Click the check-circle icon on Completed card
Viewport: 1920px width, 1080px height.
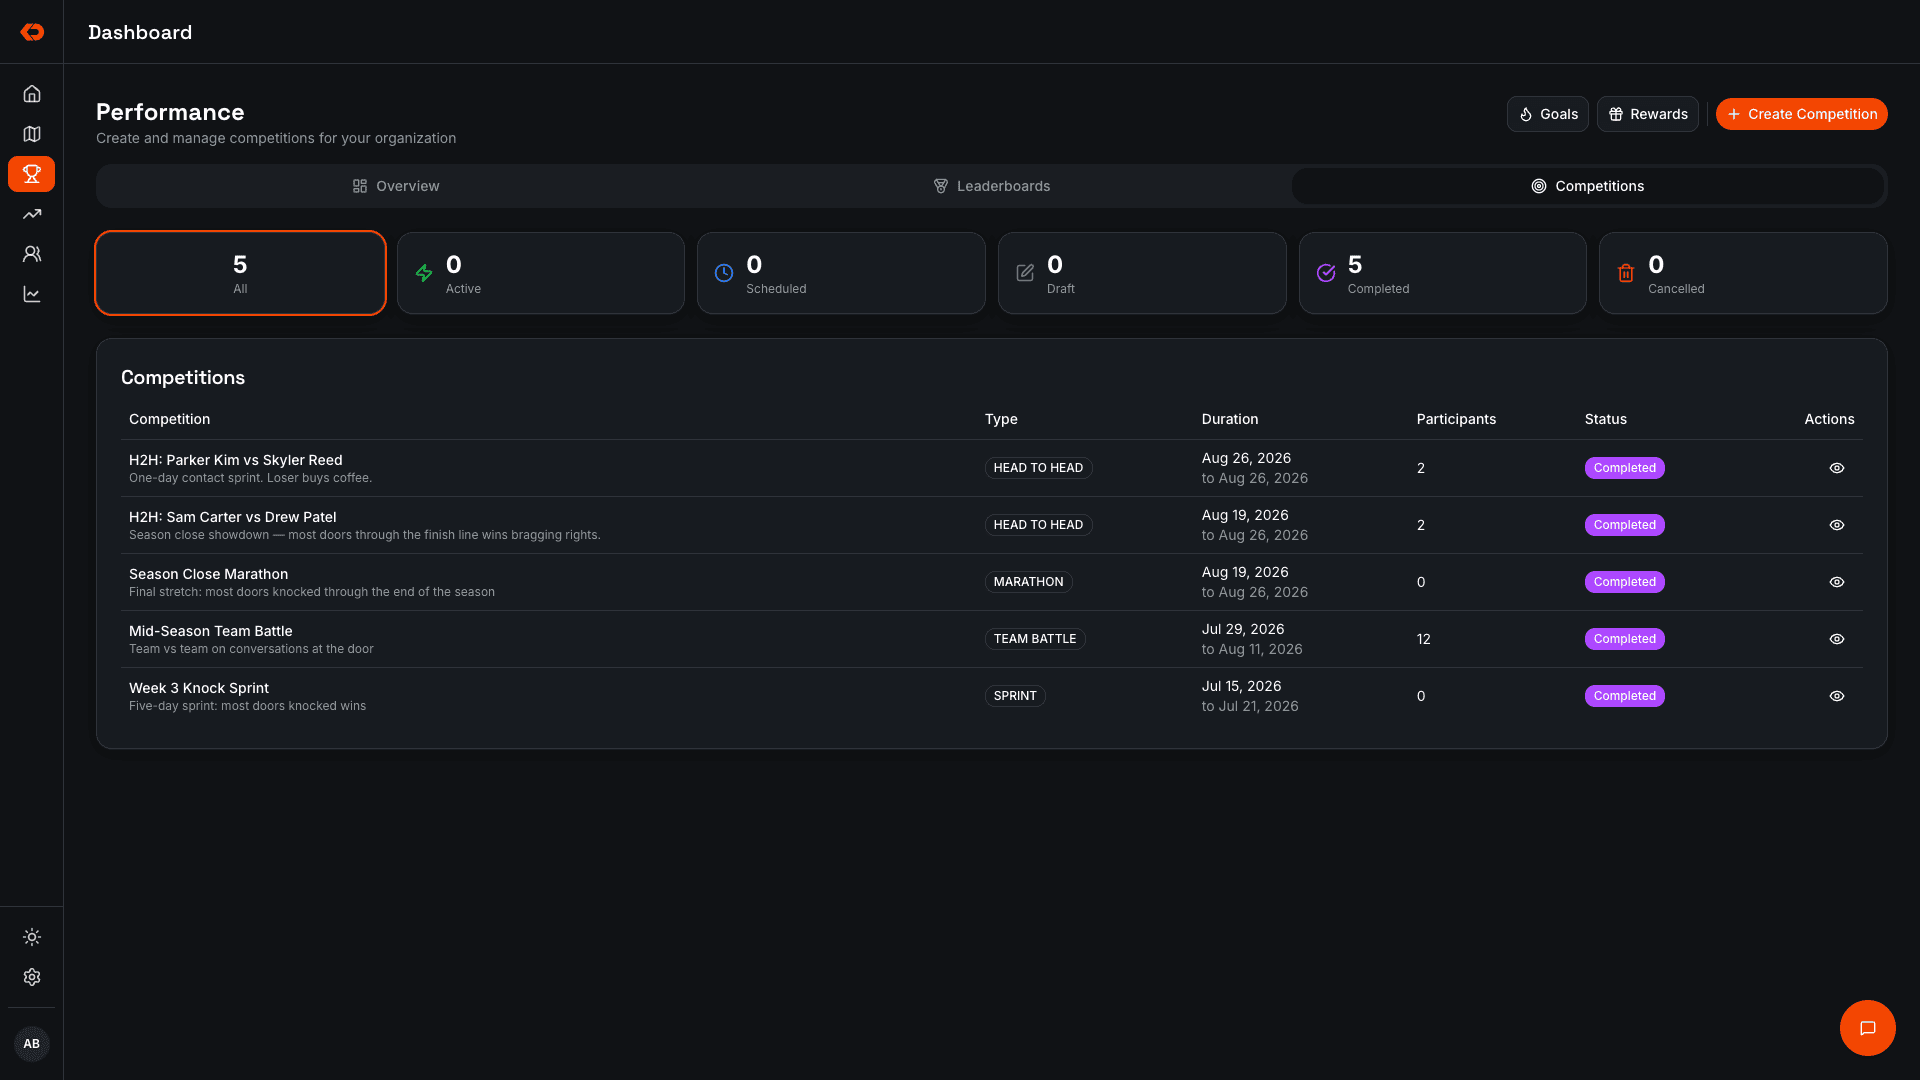[x=1326, y=273]
